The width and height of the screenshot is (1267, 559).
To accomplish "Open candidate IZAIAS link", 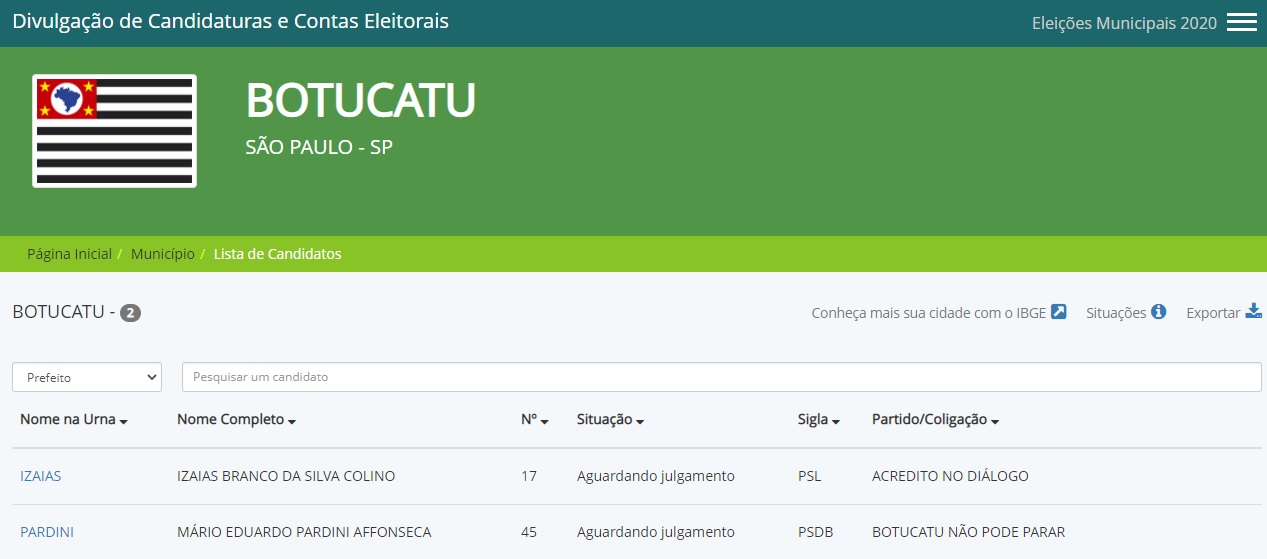I will click(x=41, y=476).
